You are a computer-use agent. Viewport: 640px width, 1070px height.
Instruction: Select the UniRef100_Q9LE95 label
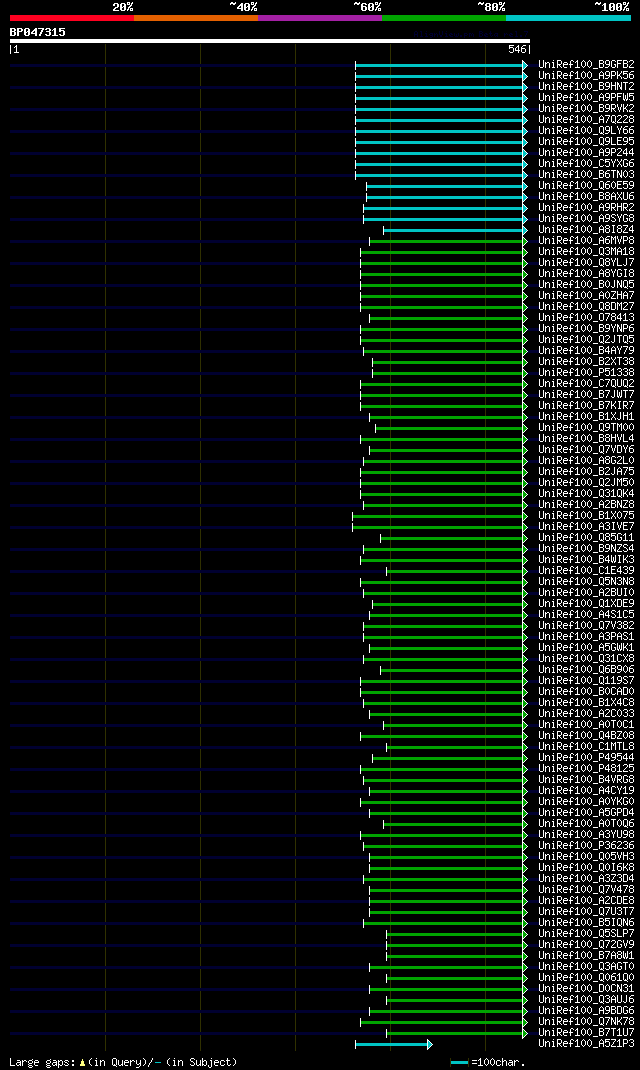click(x=586, y=141)
